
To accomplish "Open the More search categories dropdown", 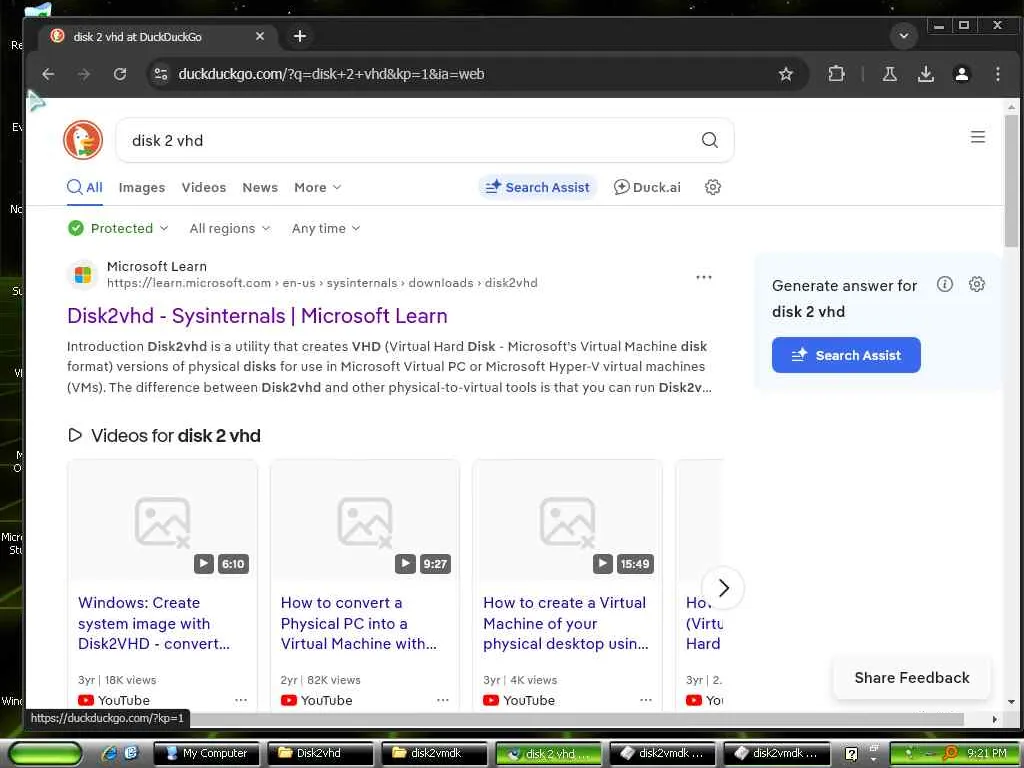I will [317, 187].
